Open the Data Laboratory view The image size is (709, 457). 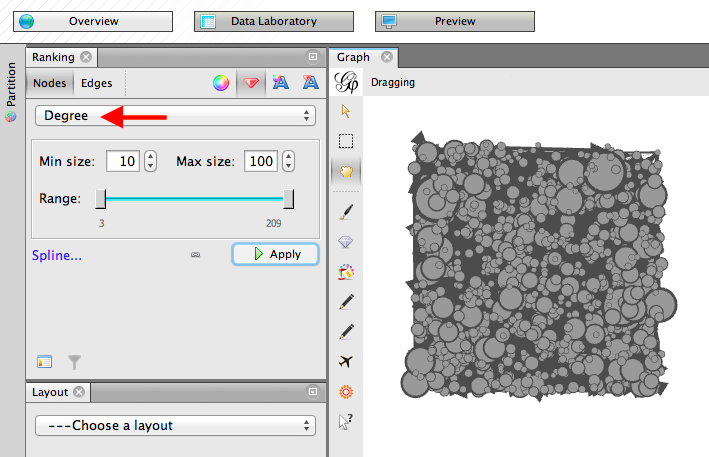tap(274, 21)
